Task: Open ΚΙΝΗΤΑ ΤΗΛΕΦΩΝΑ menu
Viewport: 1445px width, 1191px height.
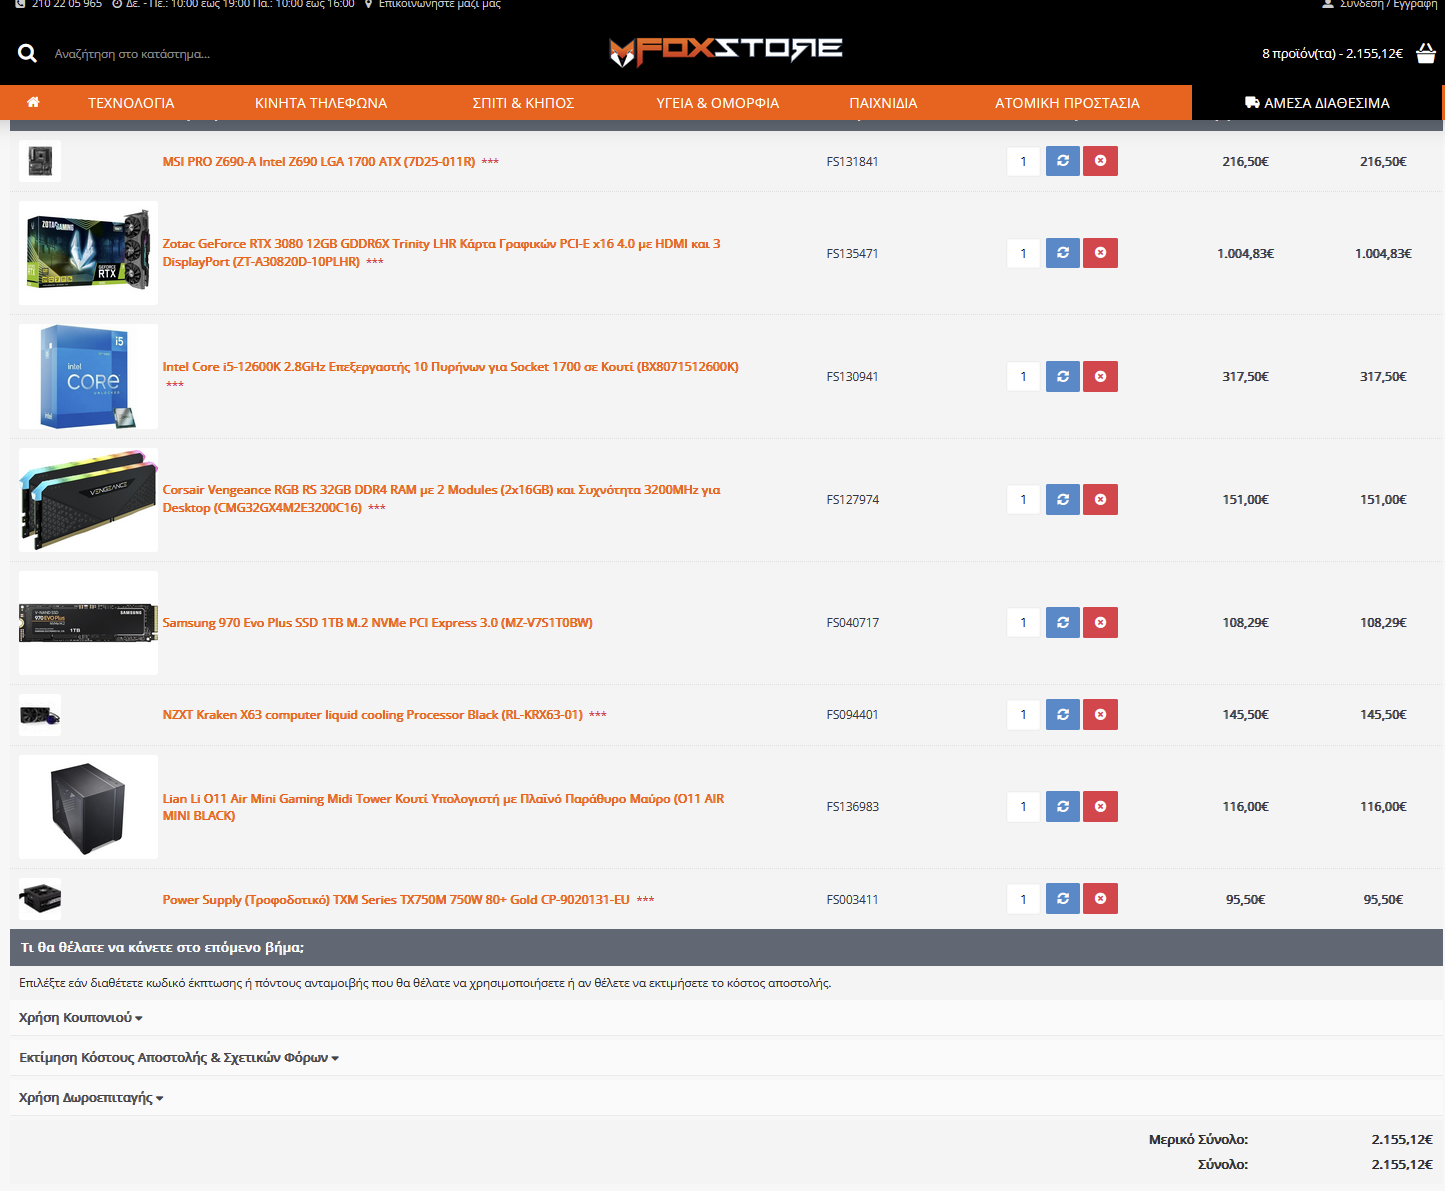Action: pos(321,103)
